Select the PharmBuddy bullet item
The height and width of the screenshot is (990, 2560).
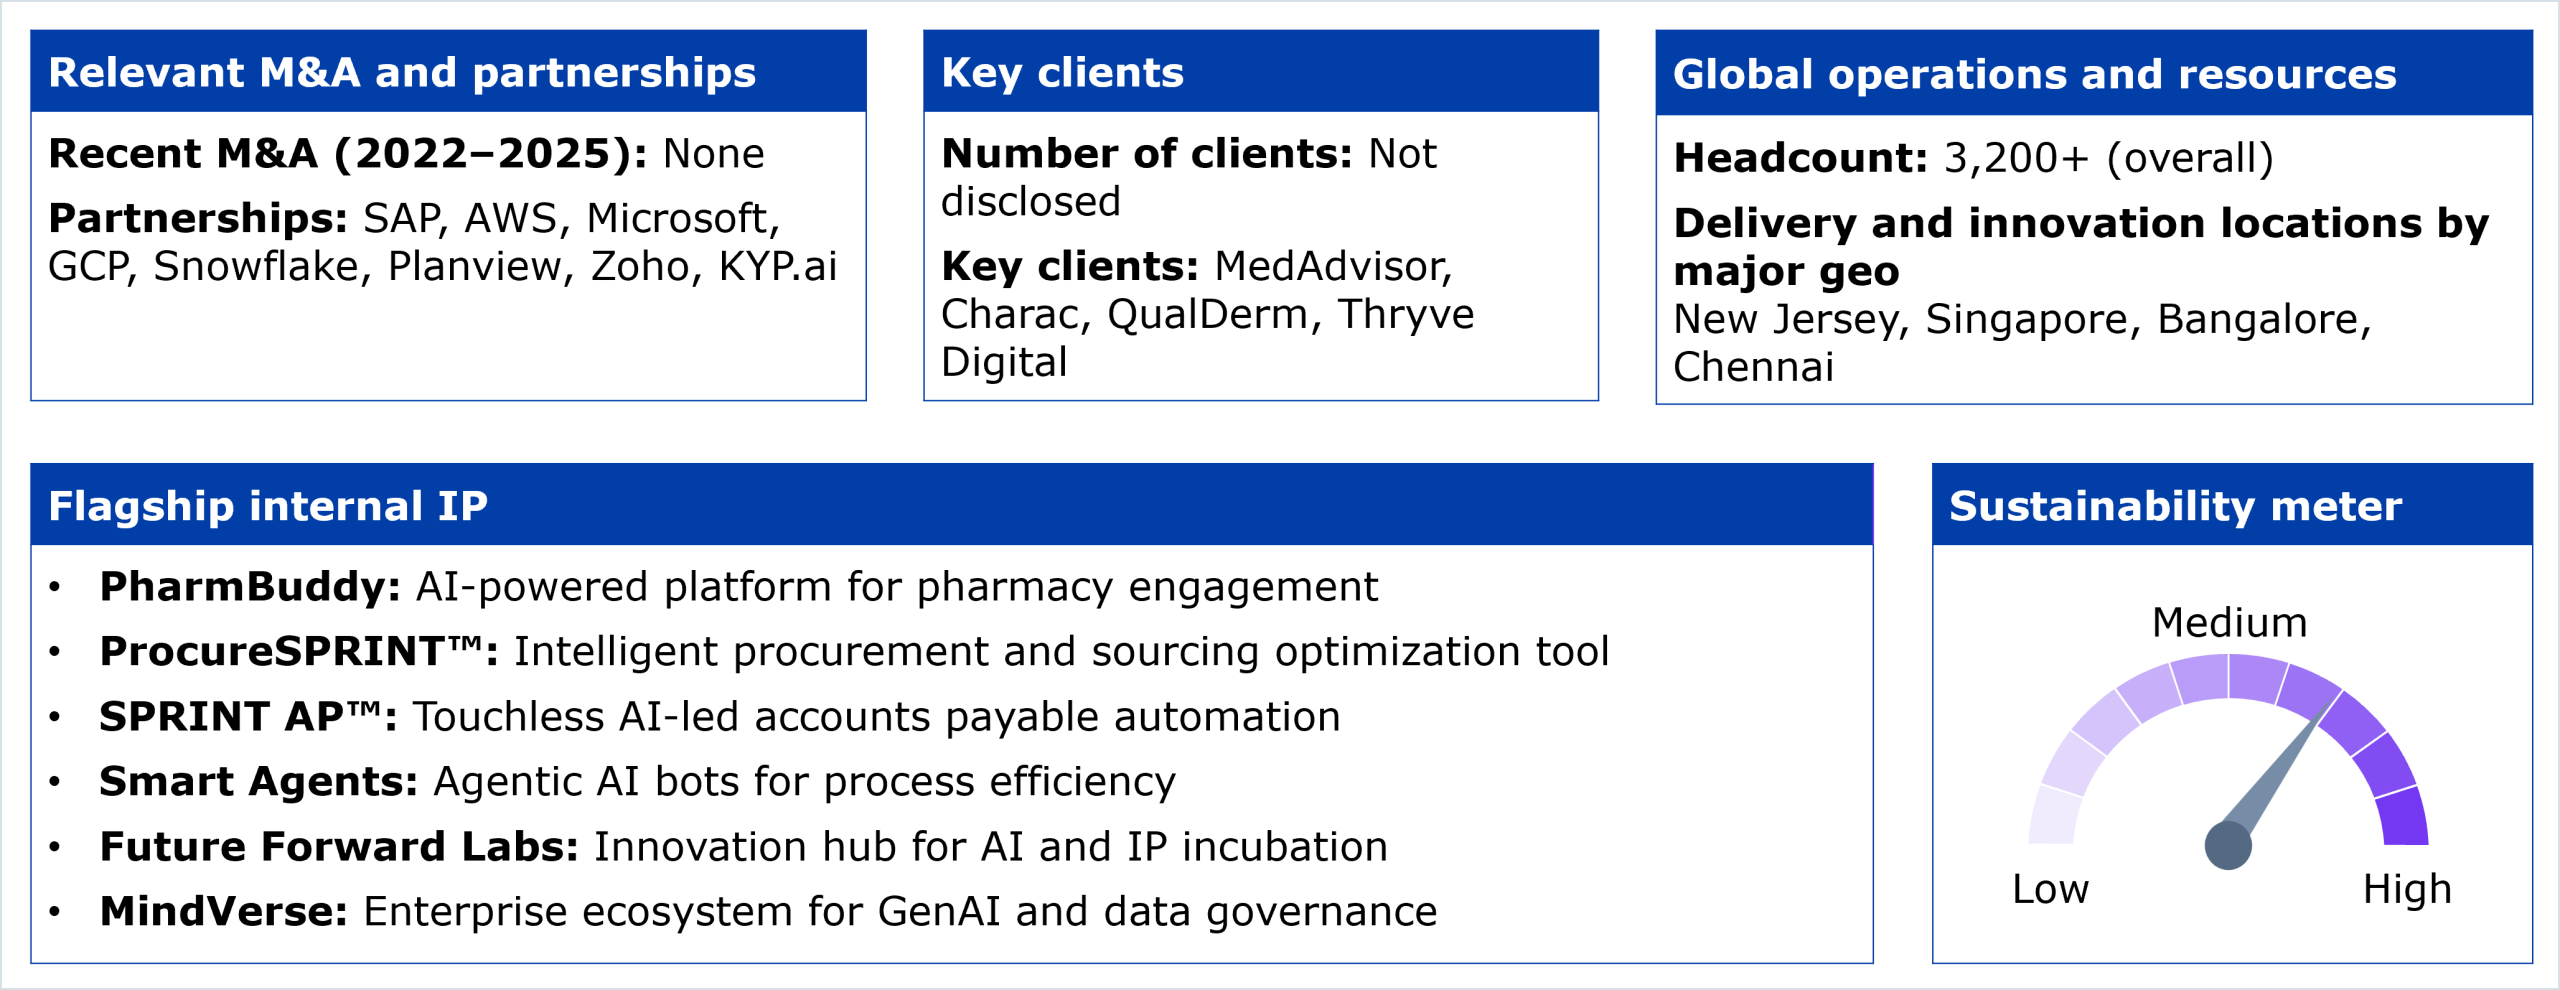(738, 587)
